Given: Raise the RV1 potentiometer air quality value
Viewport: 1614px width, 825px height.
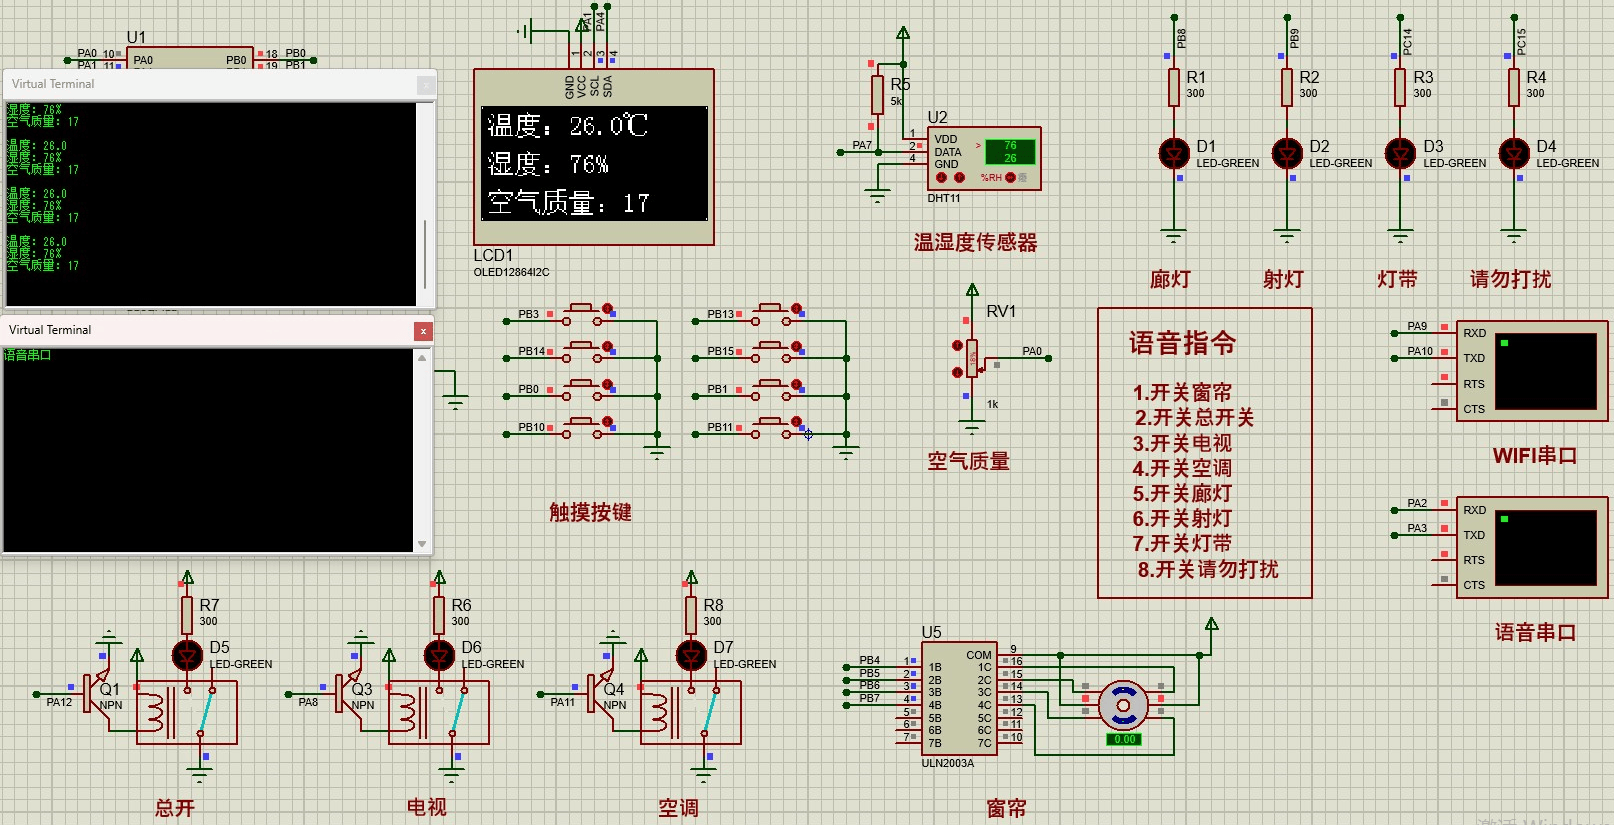Looking at the screenshot, I should [958, 346].
